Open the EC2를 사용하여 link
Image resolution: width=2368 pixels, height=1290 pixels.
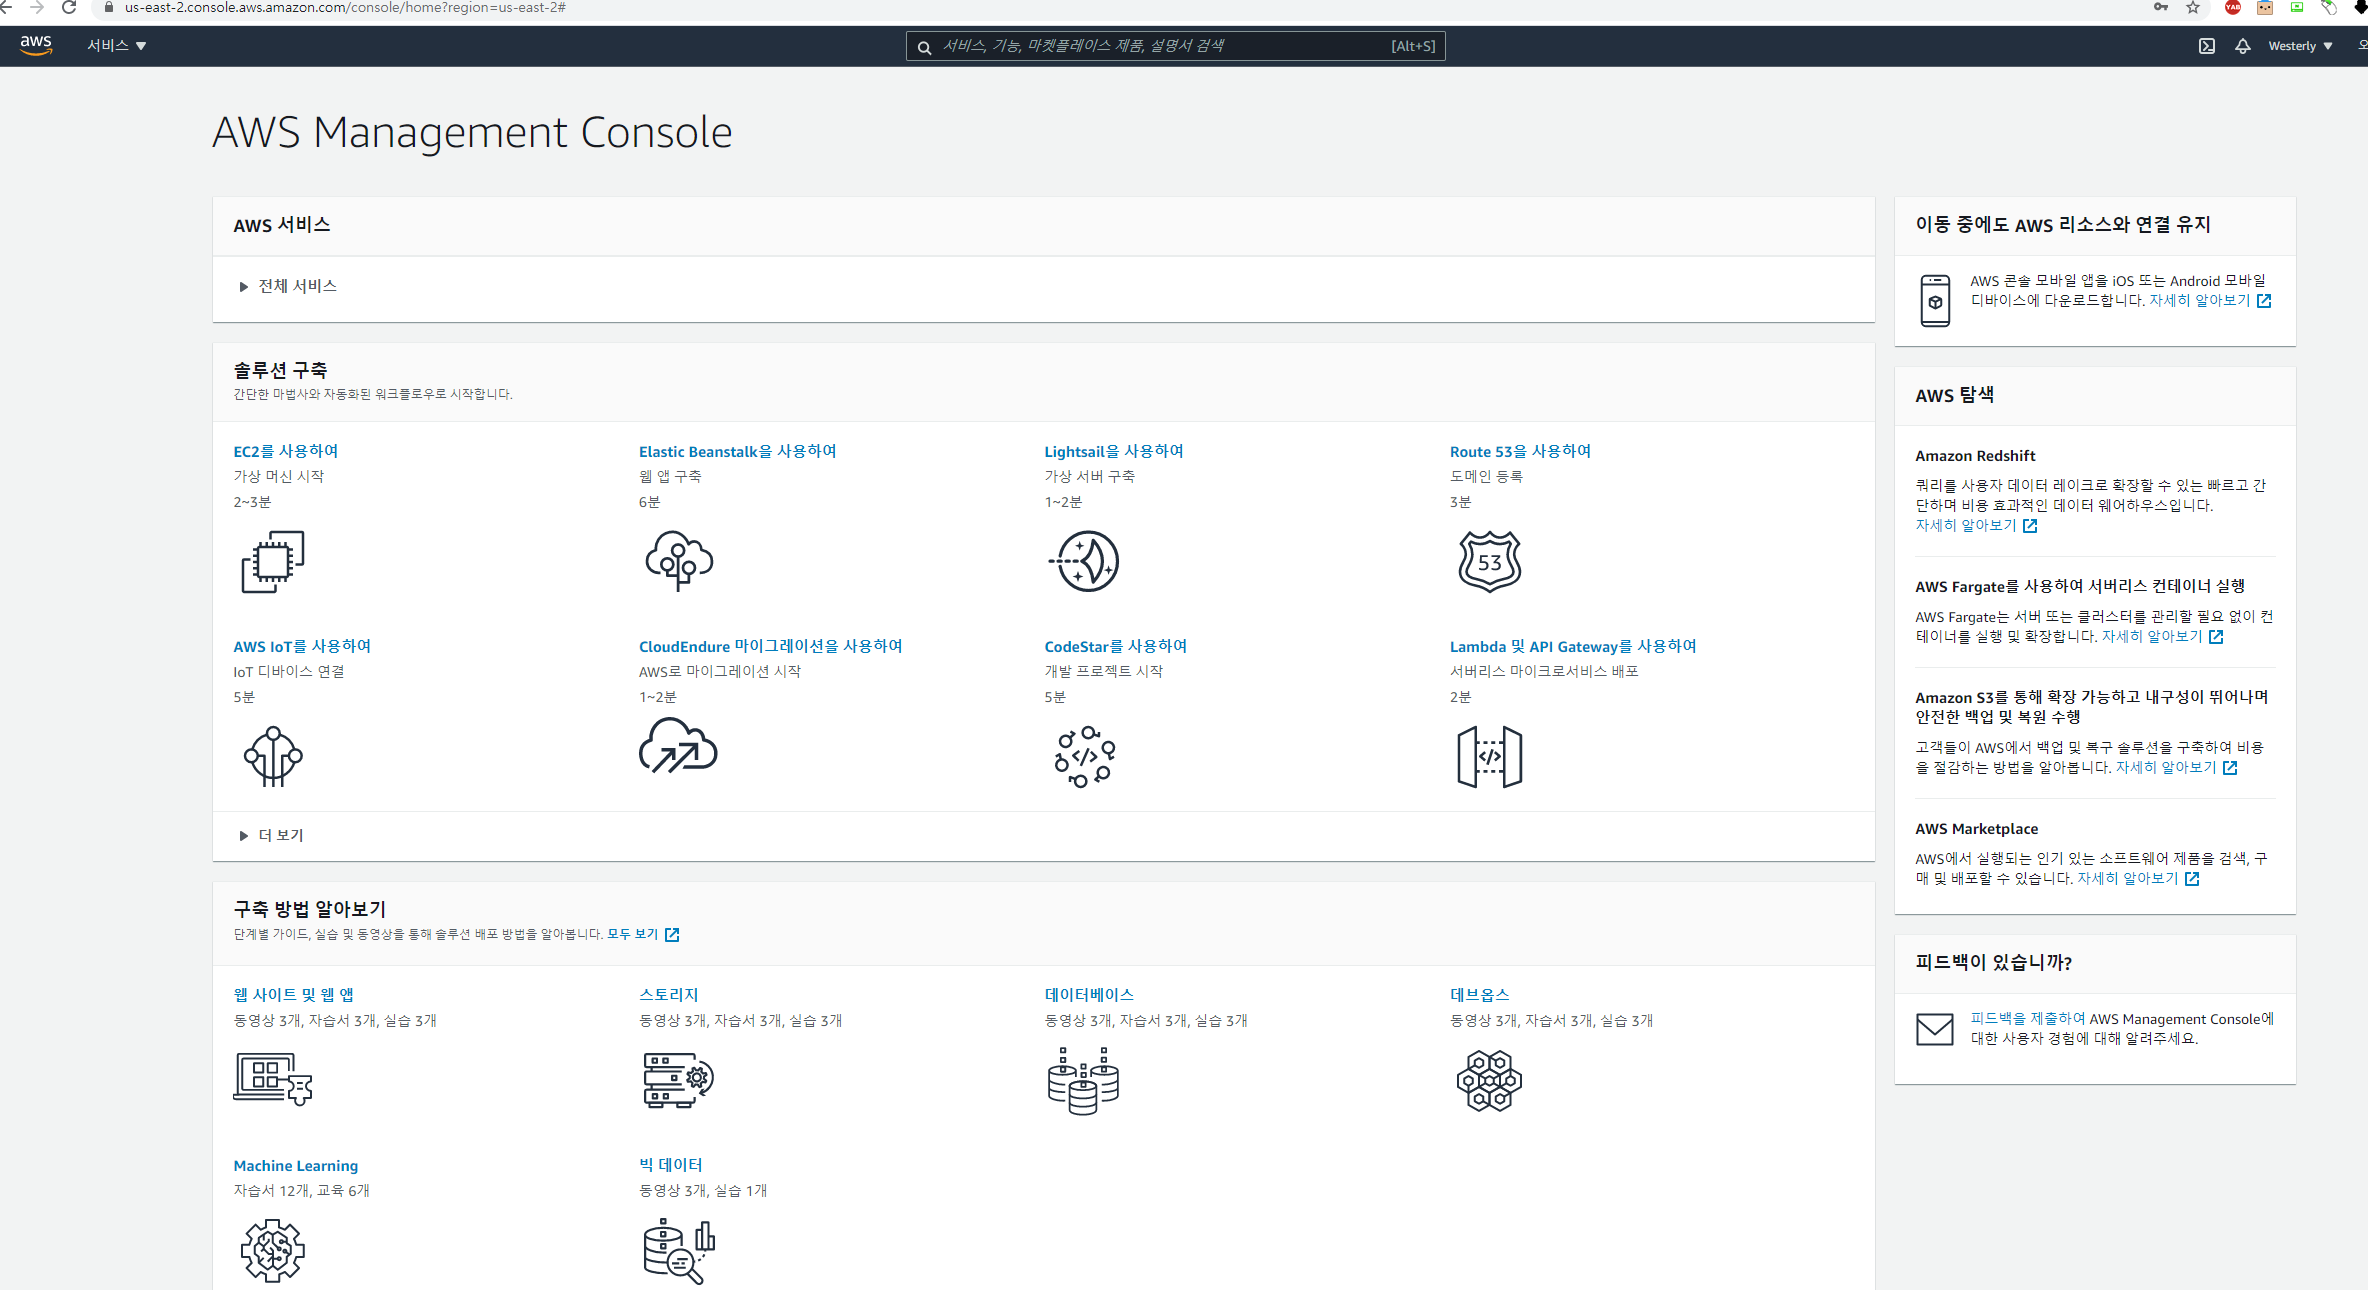(x=286, y=451)
